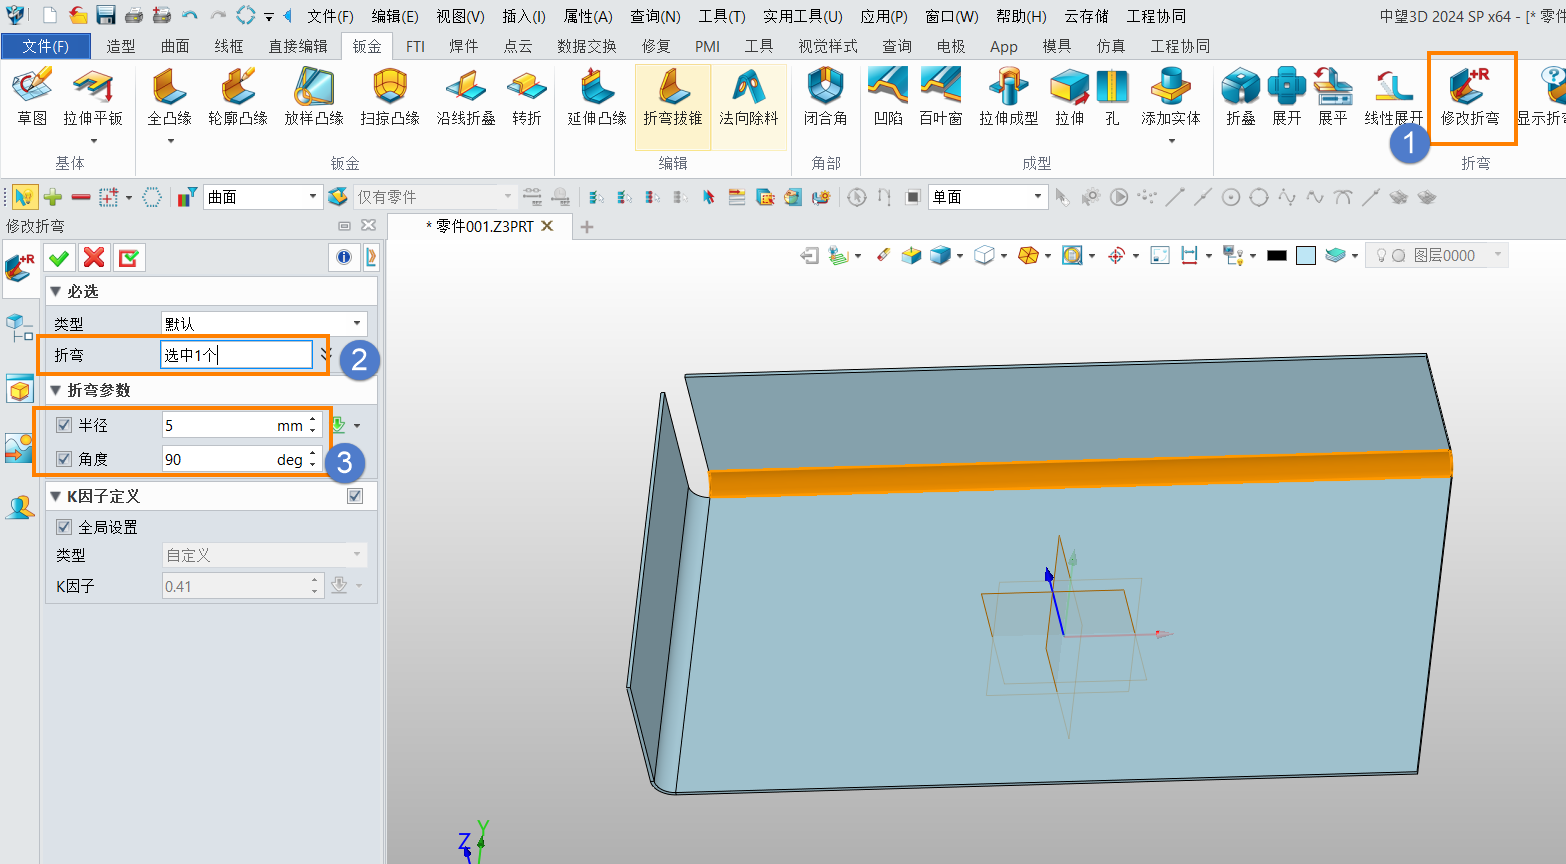Click the 折弯 selection input field
The height and width of the screenshot is (864, 1566).
237,355
